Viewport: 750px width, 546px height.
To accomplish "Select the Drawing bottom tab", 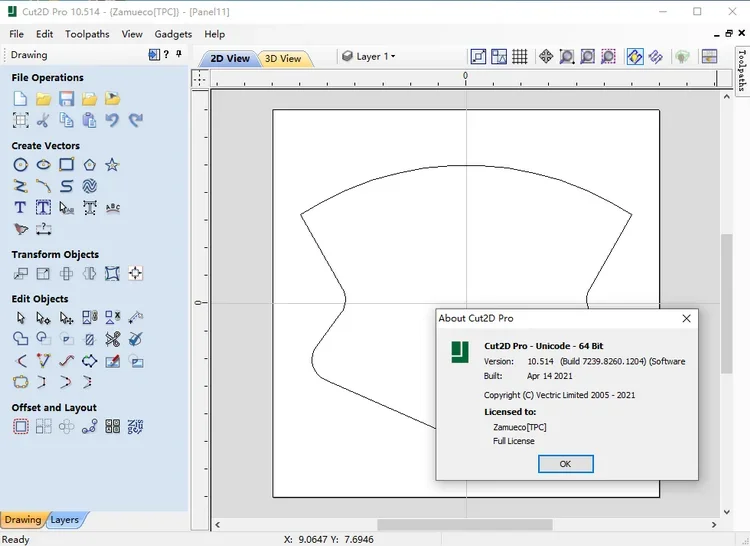I will tap(22, 520).
